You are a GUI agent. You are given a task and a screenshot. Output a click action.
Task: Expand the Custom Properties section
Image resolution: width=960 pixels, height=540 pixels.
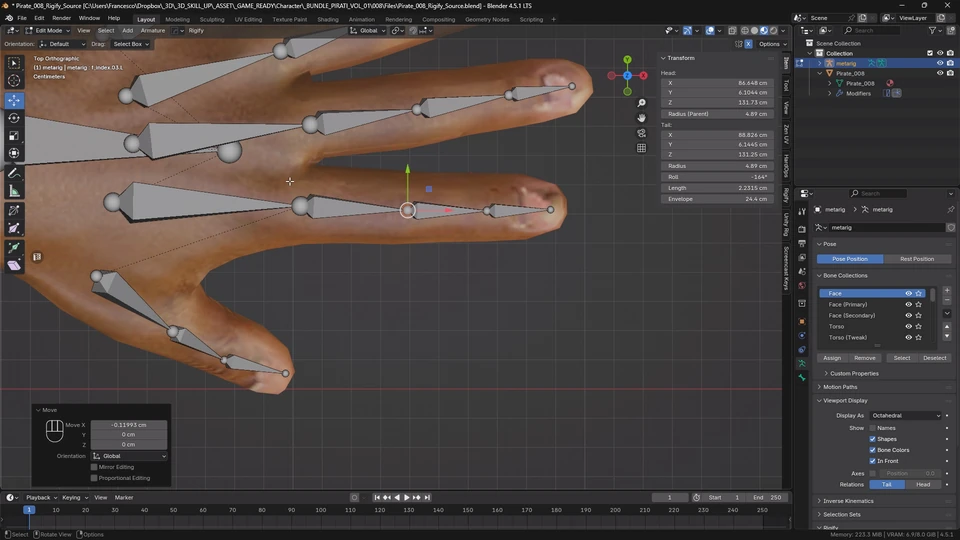(854, 373)
